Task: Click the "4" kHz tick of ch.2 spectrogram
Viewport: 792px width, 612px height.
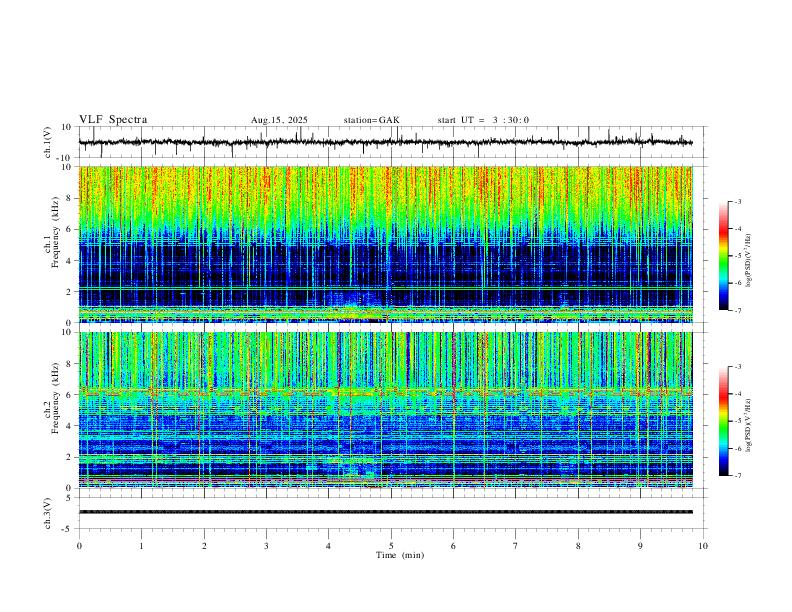Action: click(69, 426)
